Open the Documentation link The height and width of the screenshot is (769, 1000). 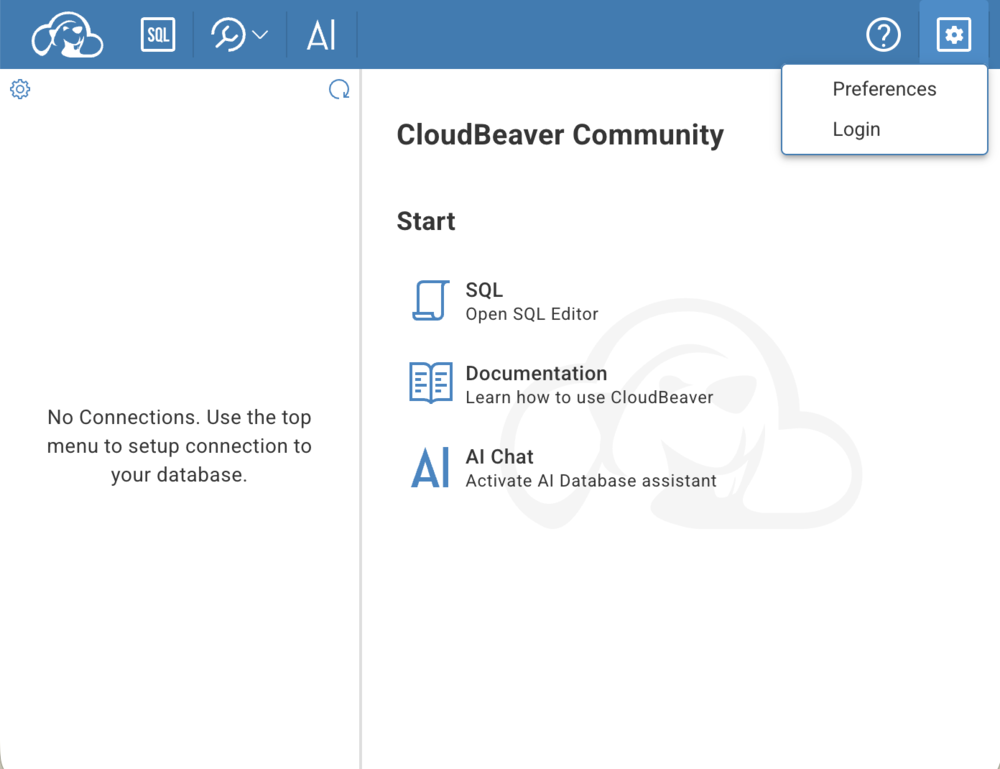coord(536,373)
